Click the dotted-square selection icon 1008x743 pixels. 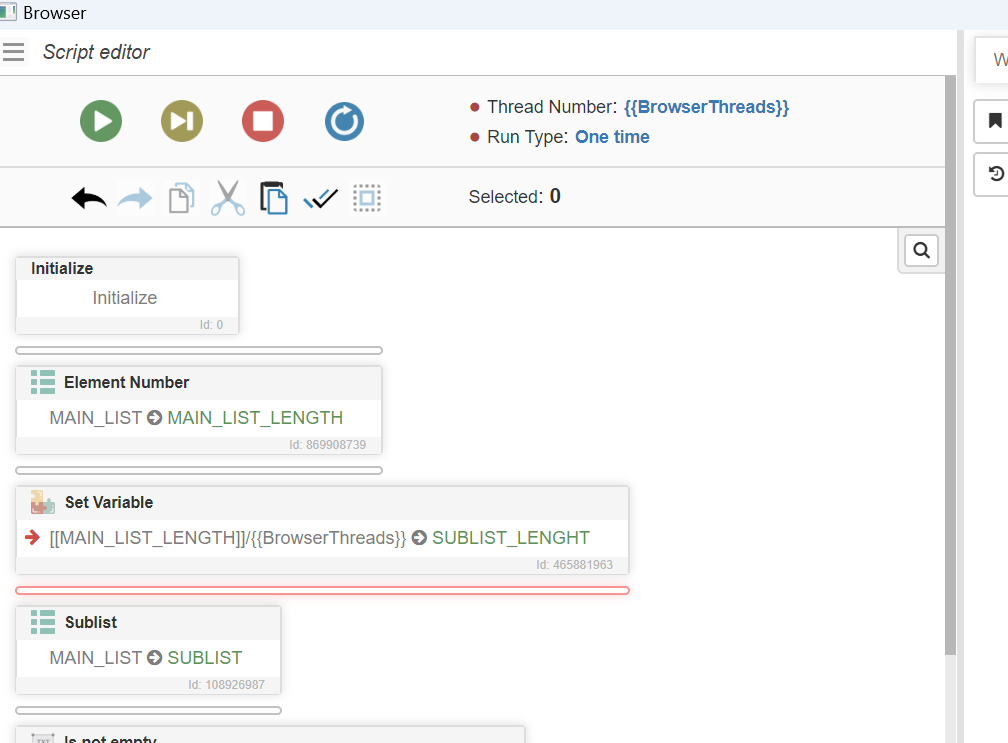click(367, 198)
